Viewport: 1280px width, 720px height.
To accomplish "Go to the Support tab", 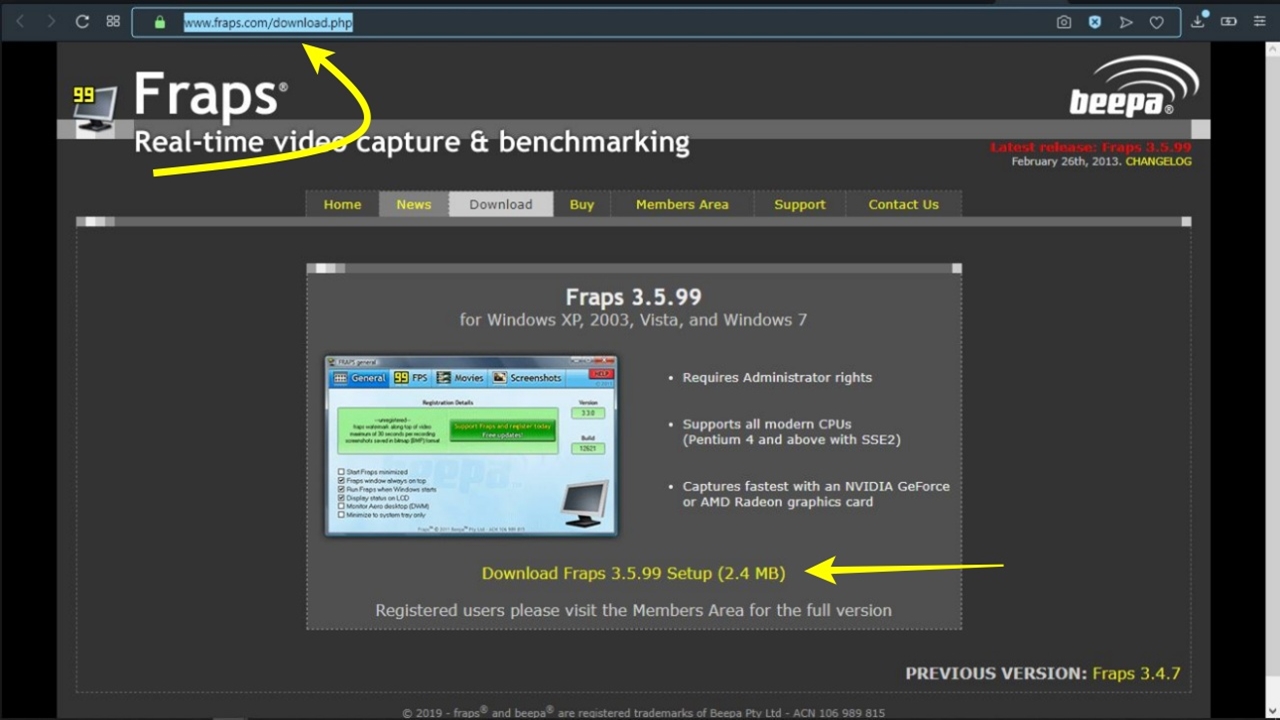I will click(800, 204).
